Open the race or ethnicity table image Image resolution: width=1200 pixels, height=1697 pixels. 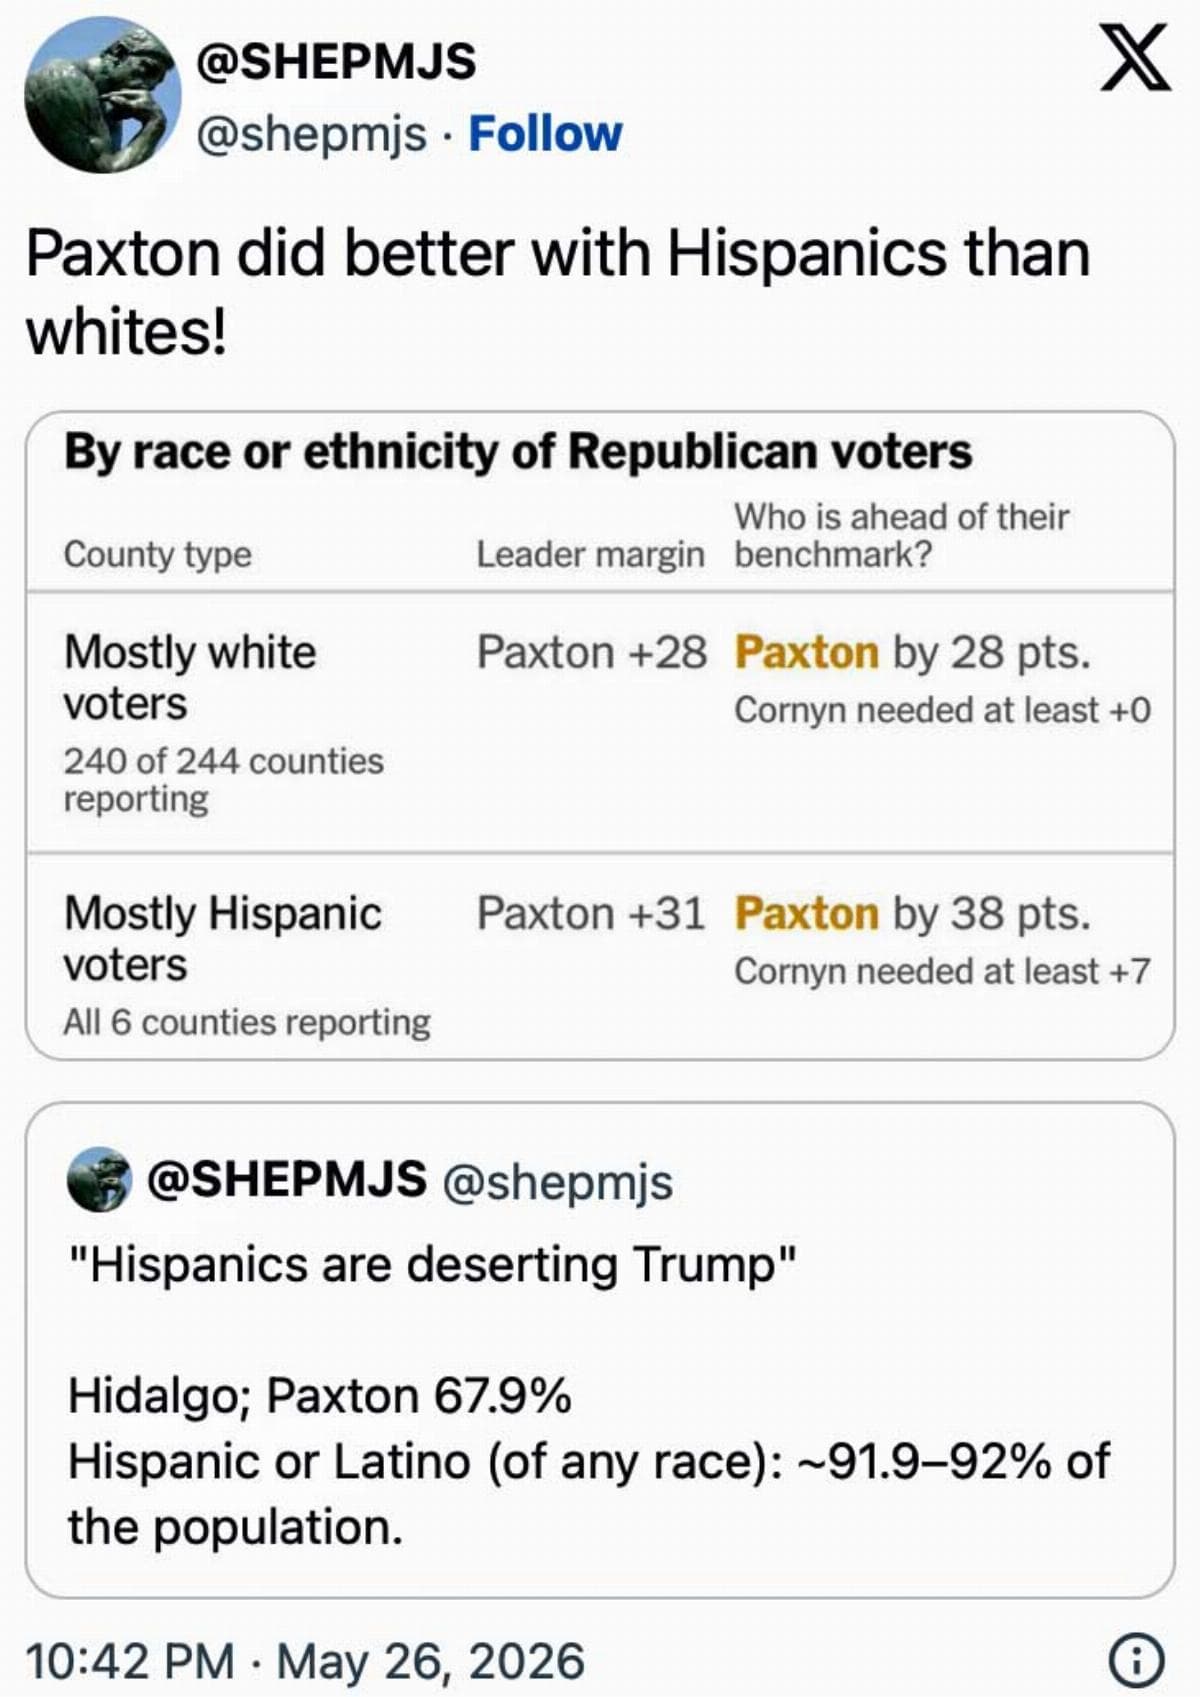[x=599, y=735]
